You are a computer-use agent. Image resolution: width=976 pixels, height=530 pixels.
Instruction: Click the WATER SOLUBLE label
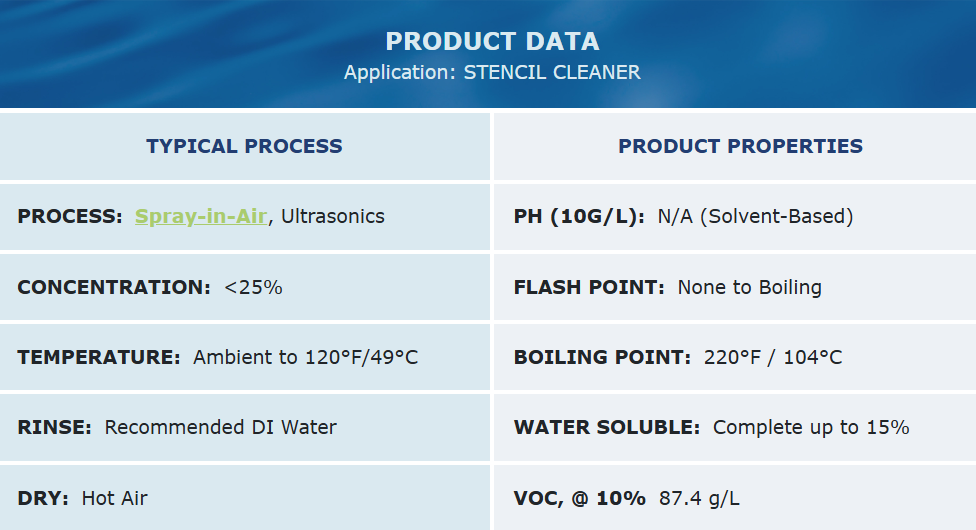coord(607,427)
